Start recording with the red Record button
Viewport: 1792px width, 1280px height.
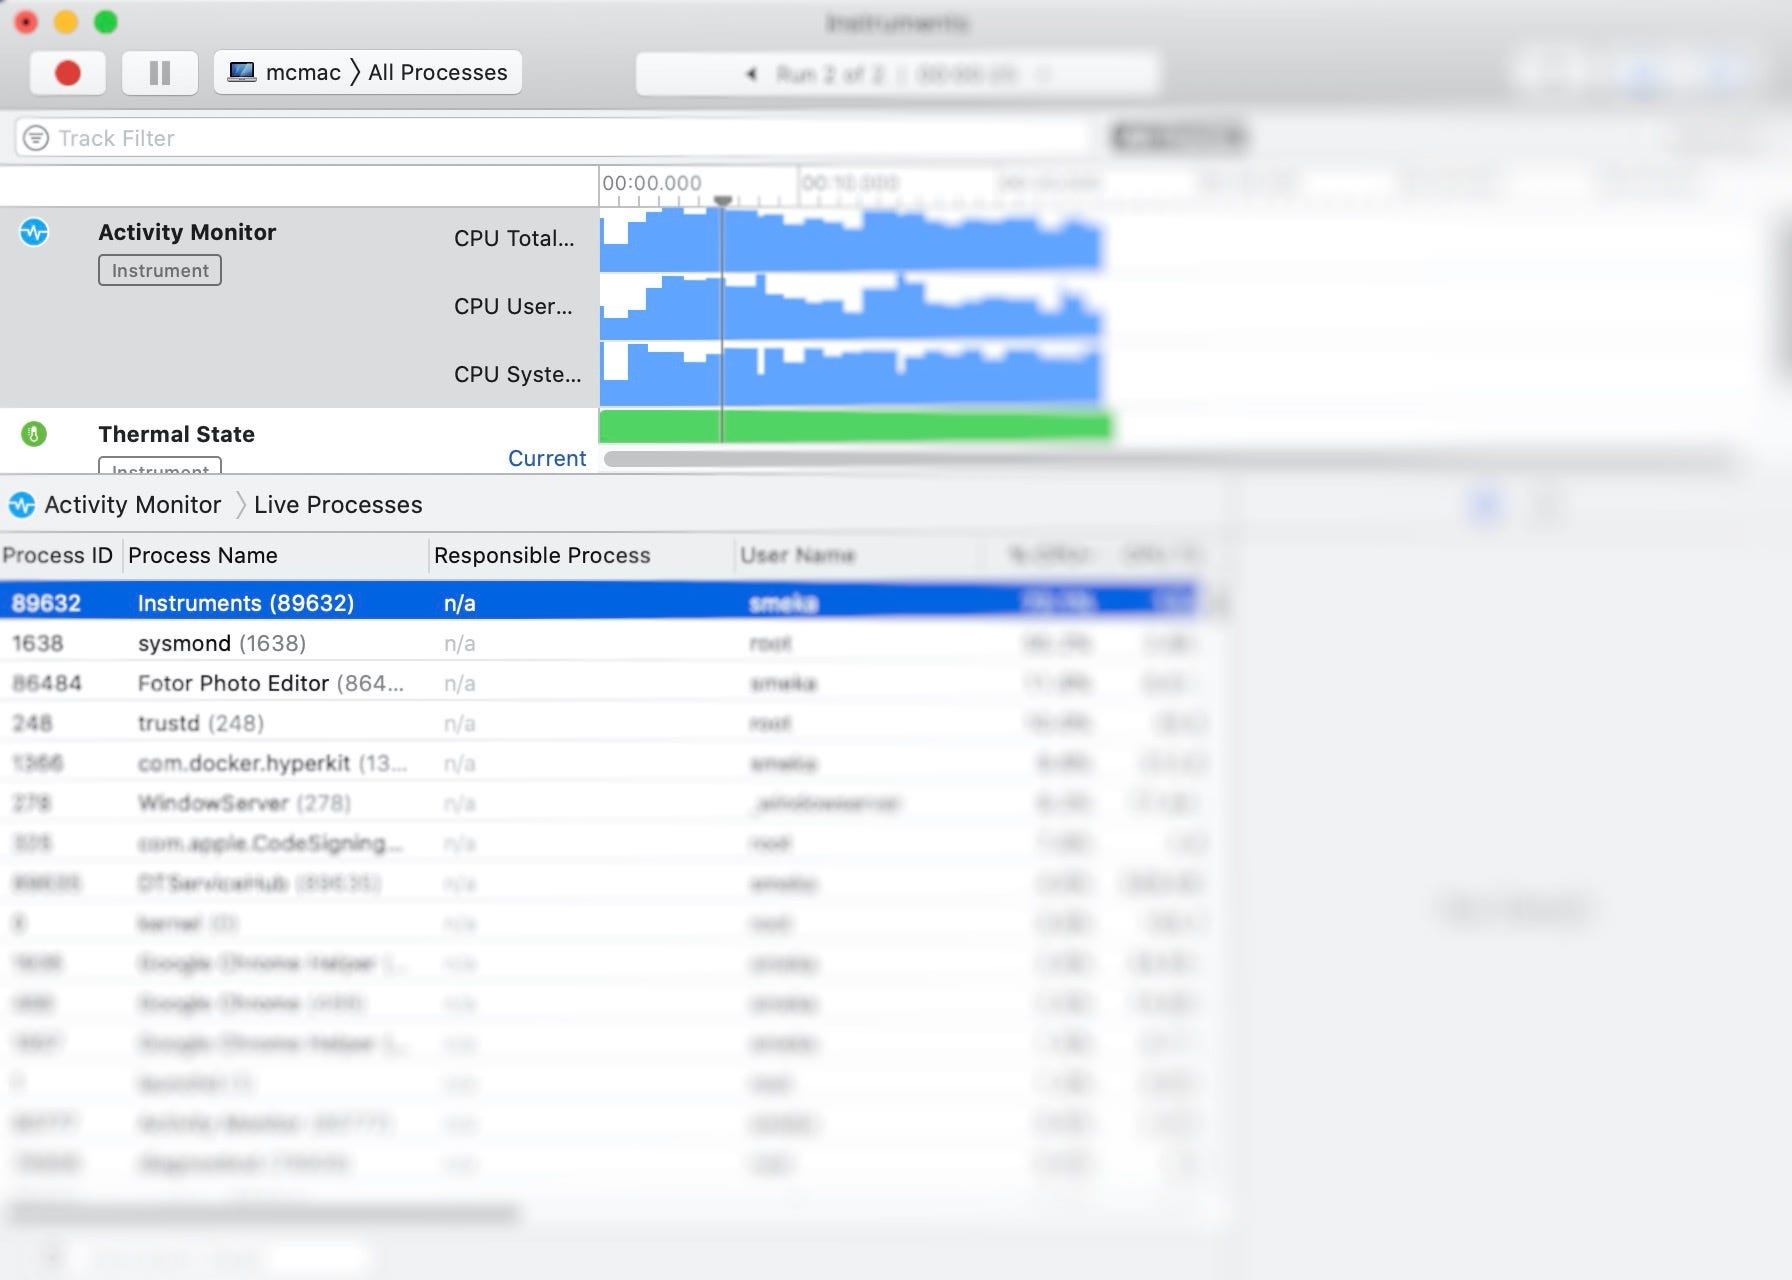pos(68,73)
